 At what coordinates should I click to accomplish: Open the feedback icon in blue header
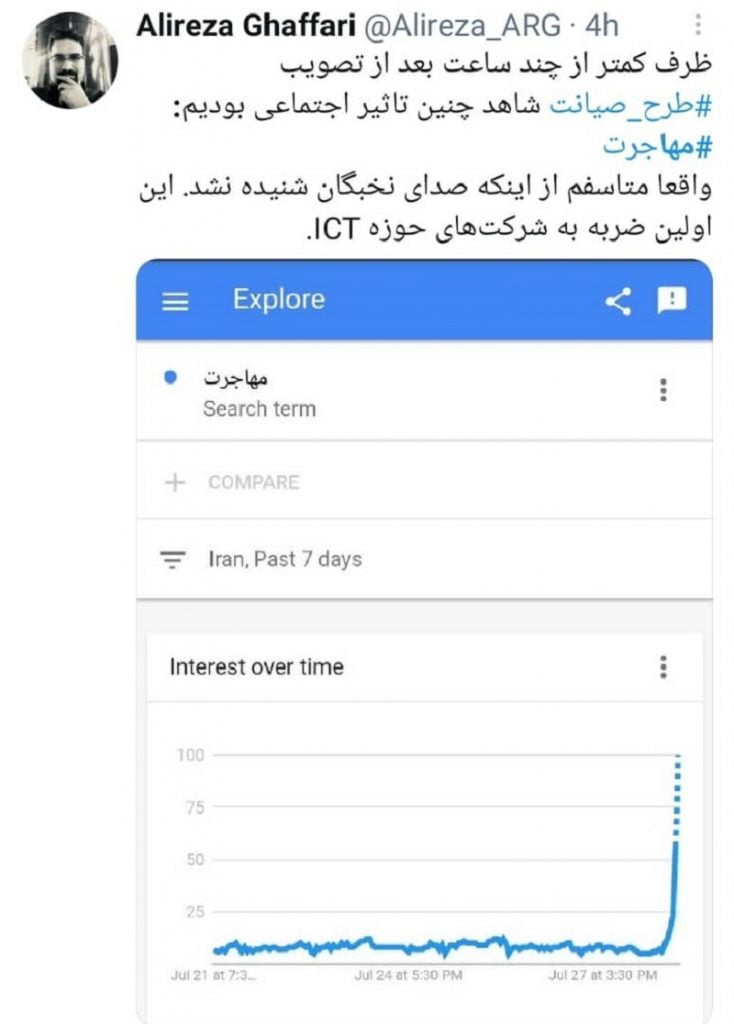[672, 300]
